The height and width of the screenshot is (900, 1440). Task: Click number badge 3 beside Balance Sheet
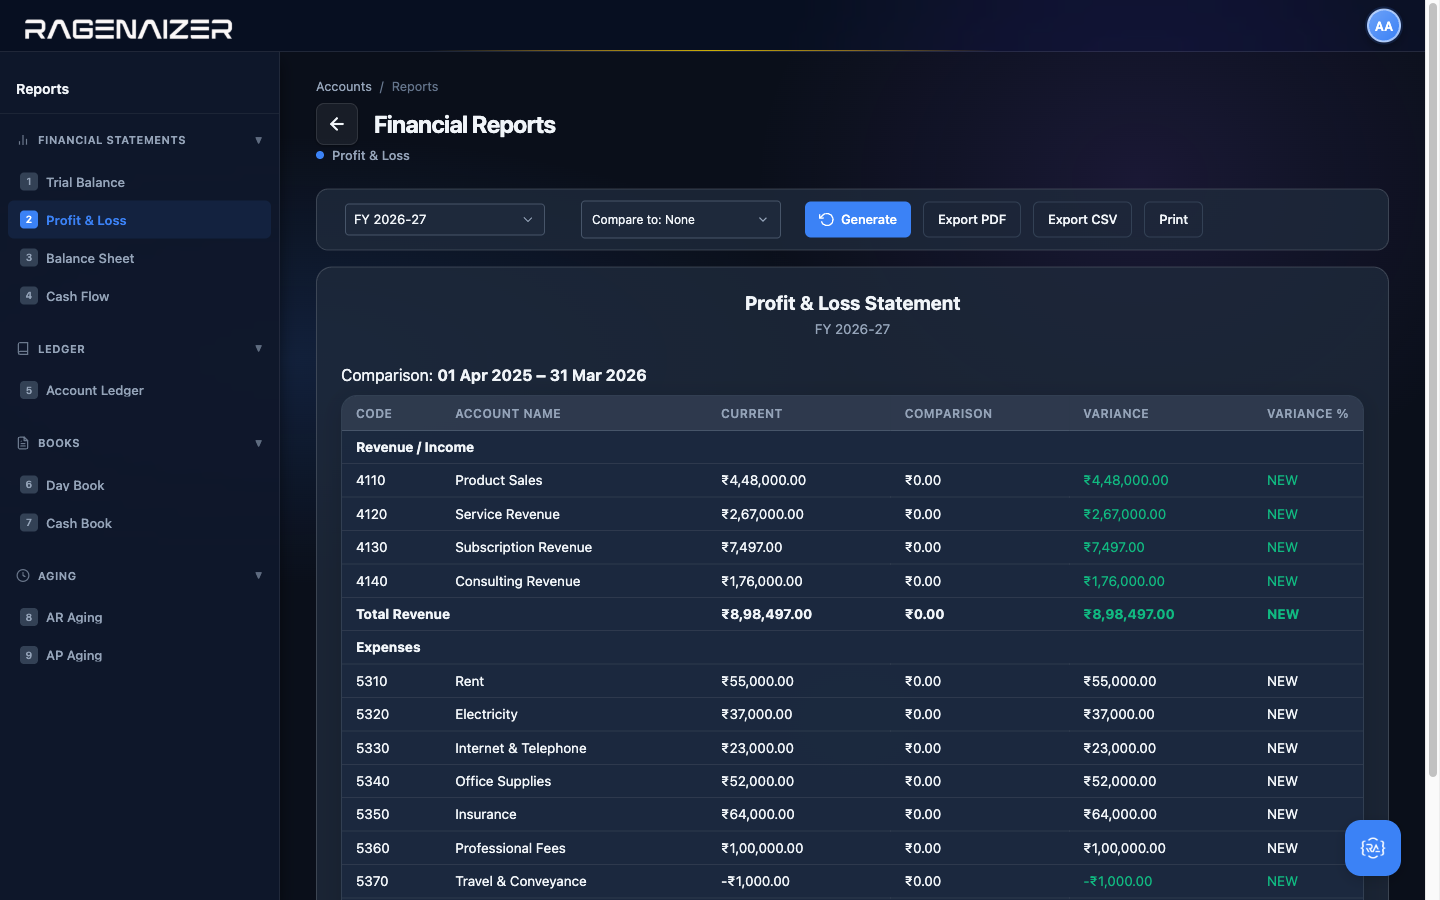tap(29, 258)
